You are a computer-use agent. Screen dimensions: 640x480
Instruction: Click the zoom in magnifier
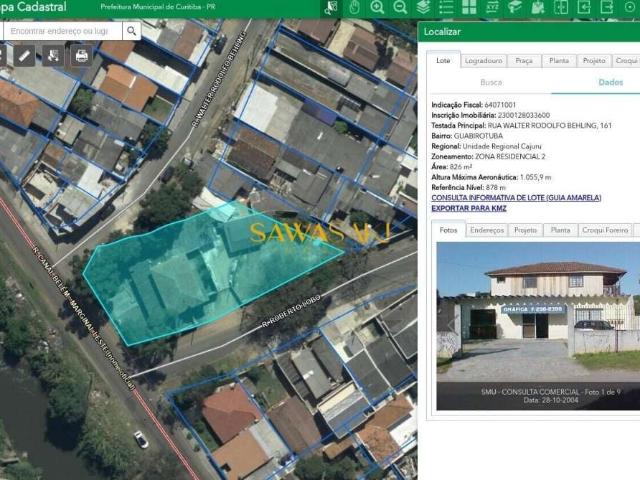coord(377,7)
